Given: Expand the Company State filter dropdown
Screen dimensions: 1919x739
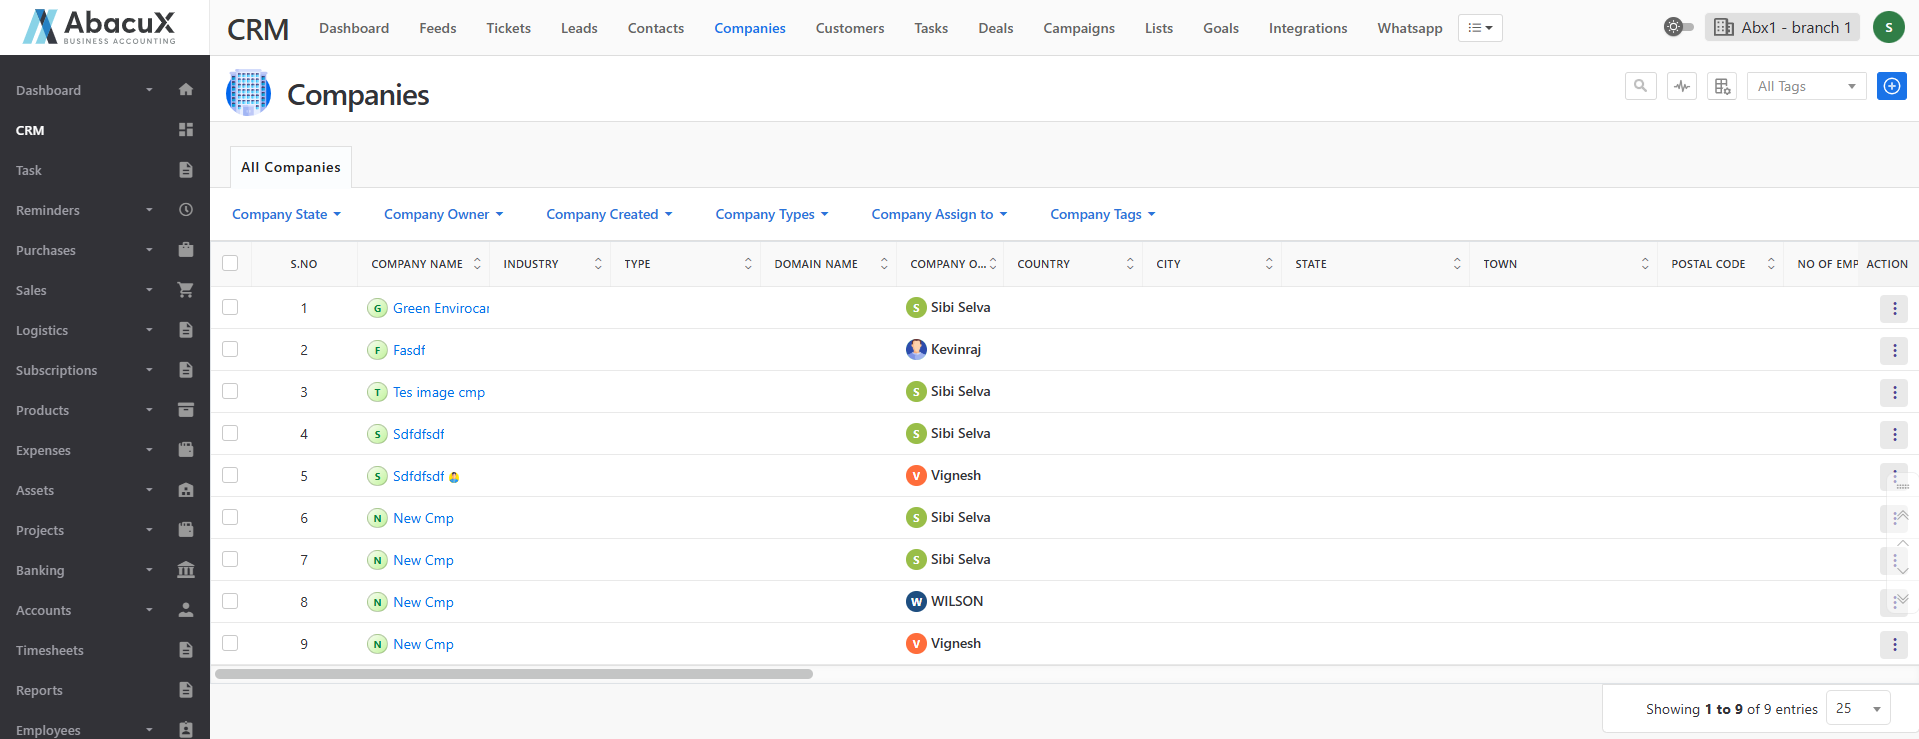Looking at the screenshot, I should point(286,214).
